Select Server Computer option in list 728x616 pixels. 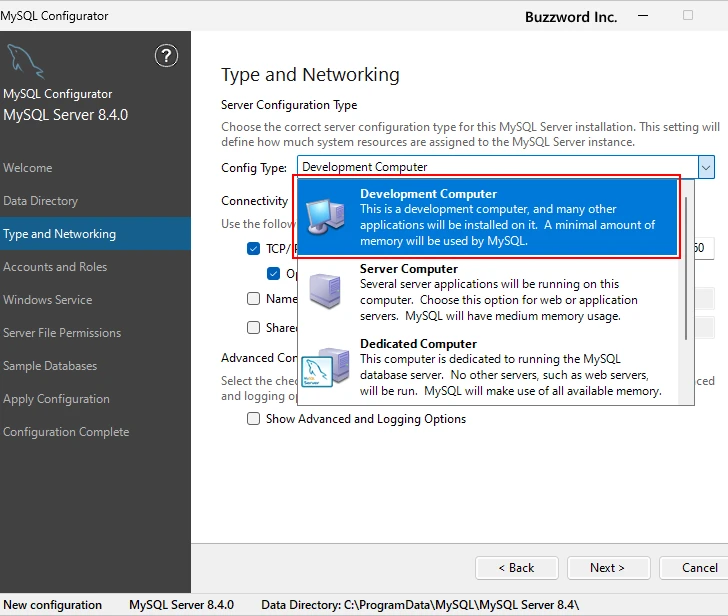pyautogui.click(x=487, y=292)
